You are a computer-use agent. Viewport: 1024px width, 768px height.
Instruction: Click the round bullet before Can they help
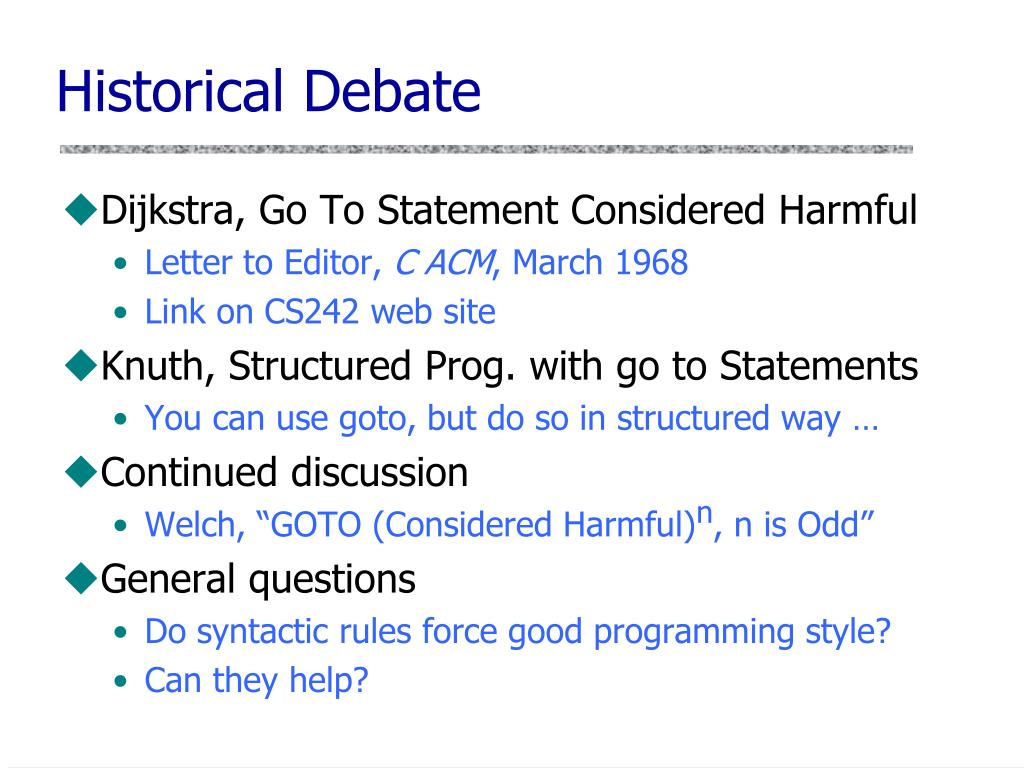120,681
